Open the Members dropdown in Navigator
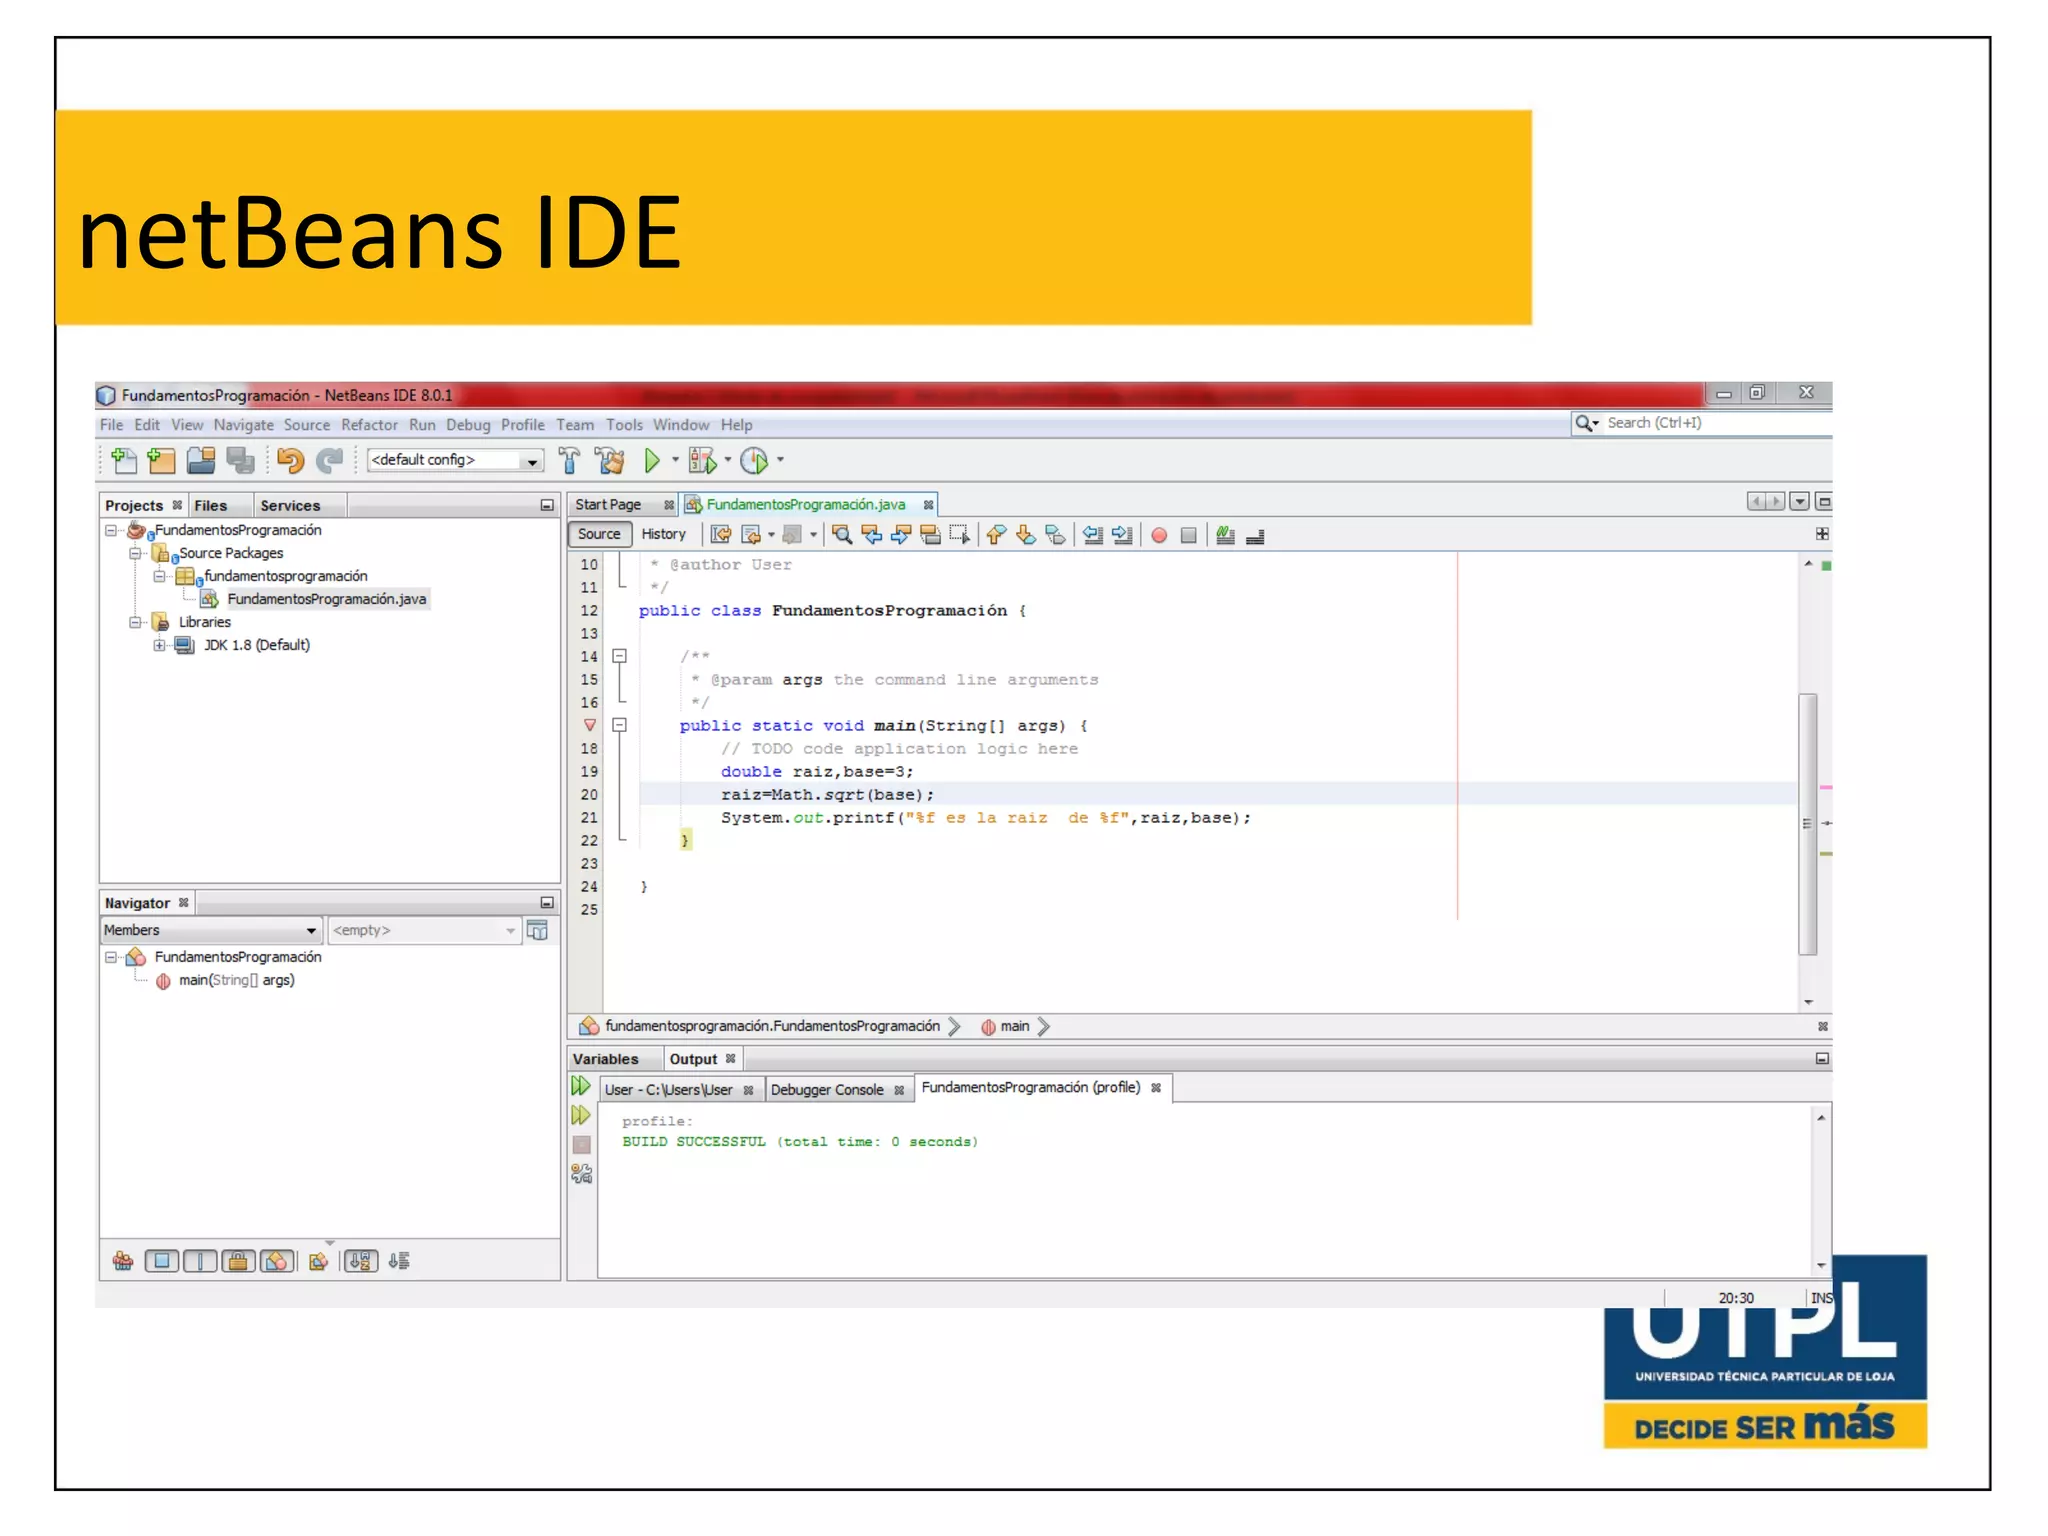This screenshot has height=1536, width=2048. (210, 930)
